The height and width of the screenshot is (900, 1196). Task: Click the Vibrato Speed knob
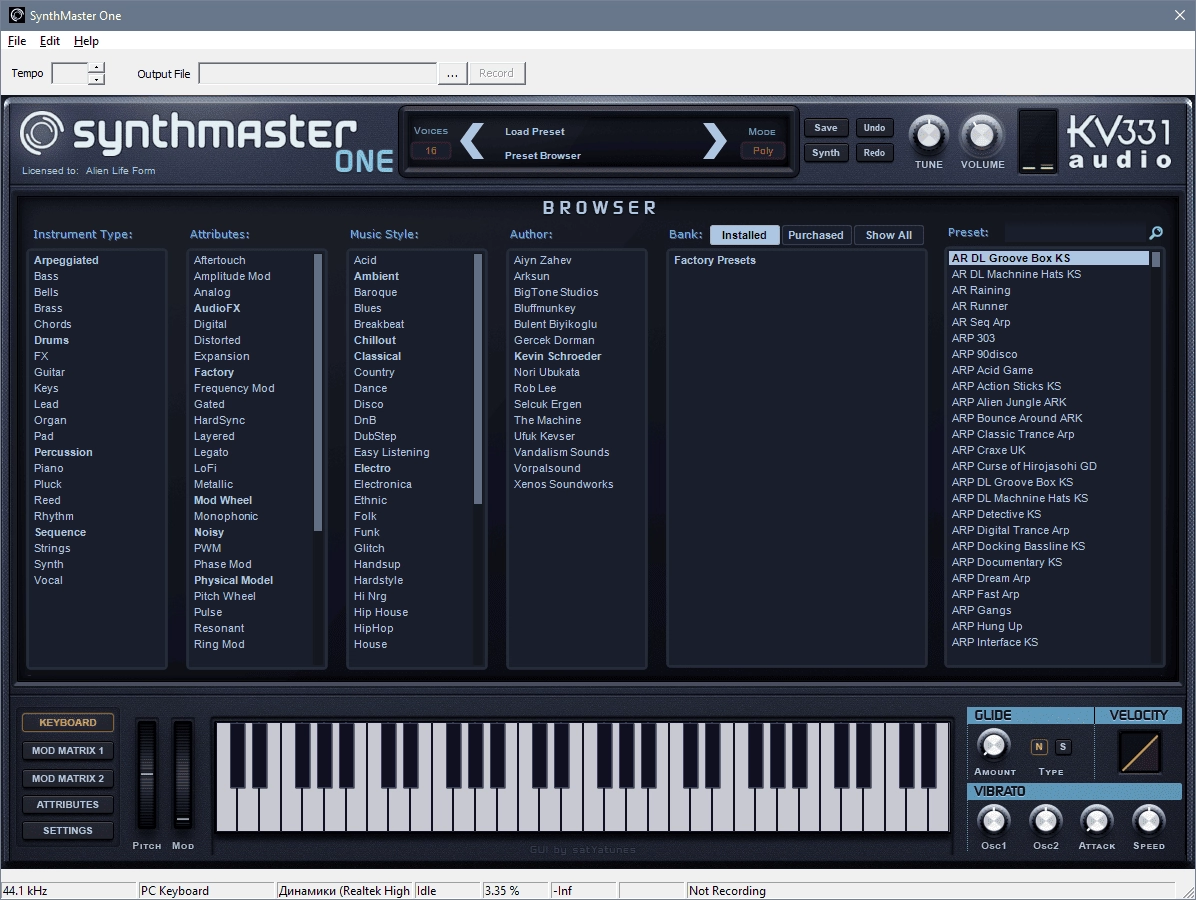[x=1148, y=821]
